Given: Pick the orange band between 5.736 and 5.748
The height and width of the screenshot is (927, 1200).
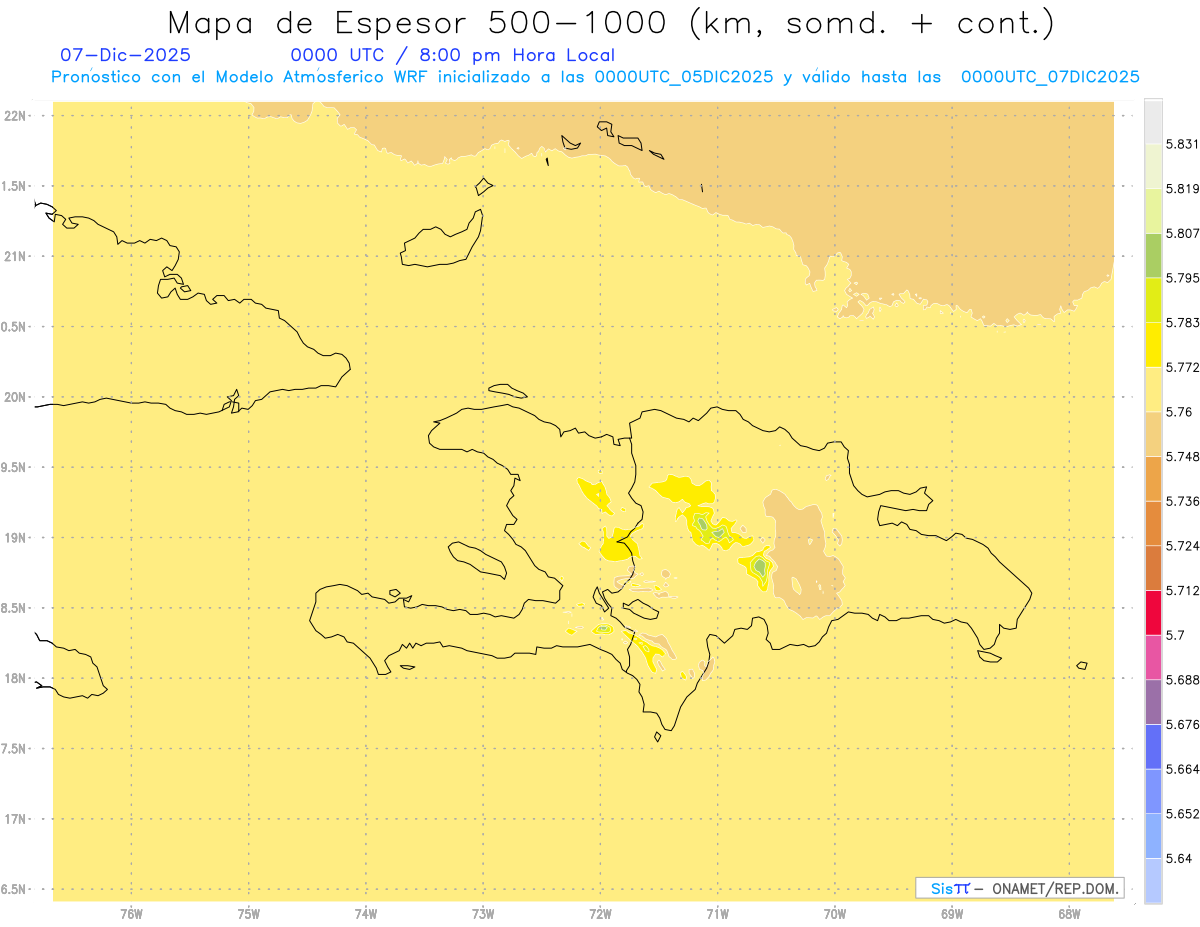Looking at the screenshot, I should click(1153, 478).
